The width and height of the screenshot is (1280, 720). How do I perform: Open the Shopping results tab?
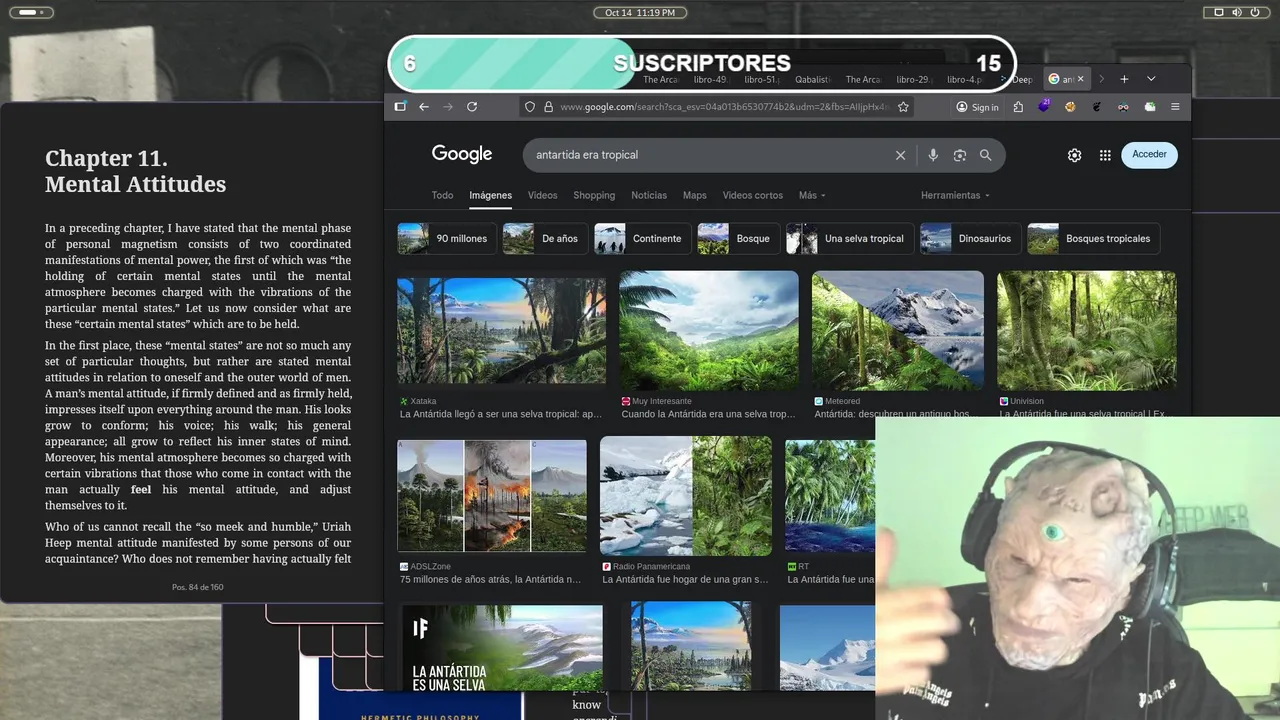(594, 195)
